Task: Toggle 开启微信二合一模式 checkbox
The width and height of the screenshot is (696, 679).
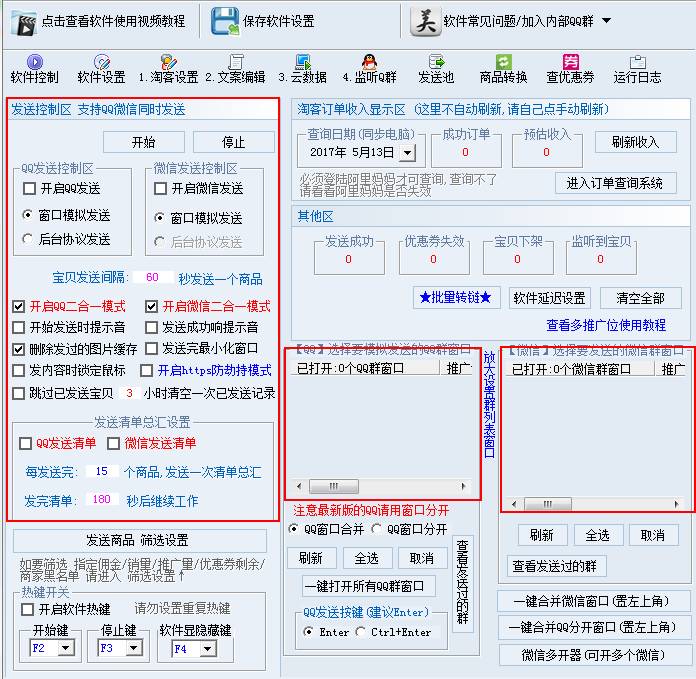Action: [151, 306]
